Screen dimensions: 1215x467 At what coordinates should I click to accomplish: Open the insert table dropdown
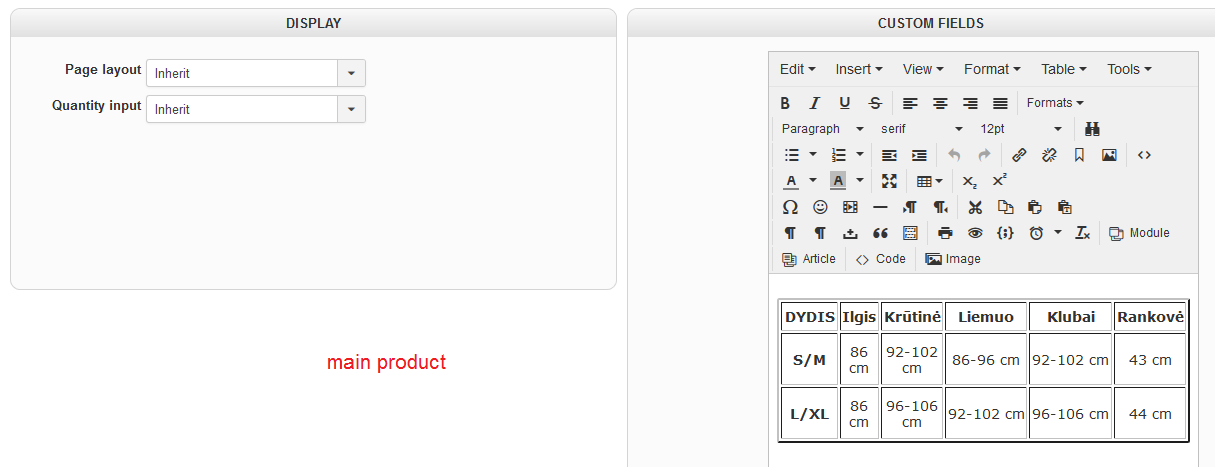(x=930, y=181)
